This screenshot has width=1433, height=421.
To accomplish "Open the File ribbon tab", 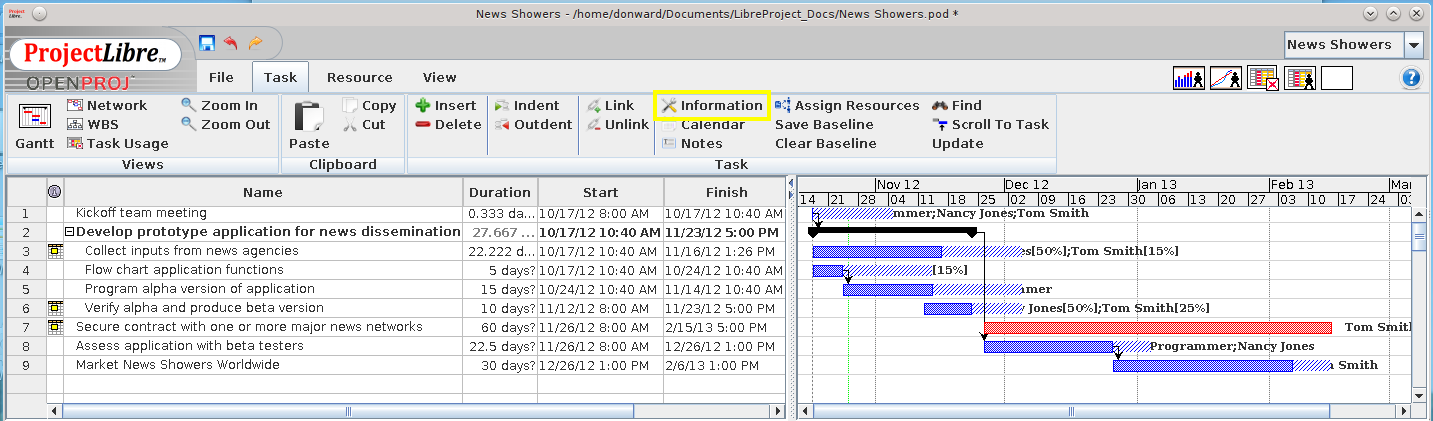I will coord(221,77).
